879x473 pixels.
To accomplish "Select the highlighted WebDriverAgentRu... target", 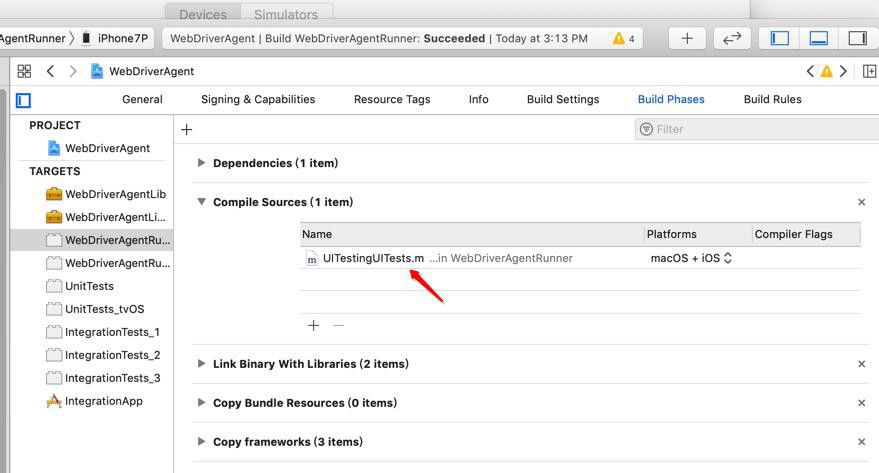I will pyautogui.click(x=92, y=240).
